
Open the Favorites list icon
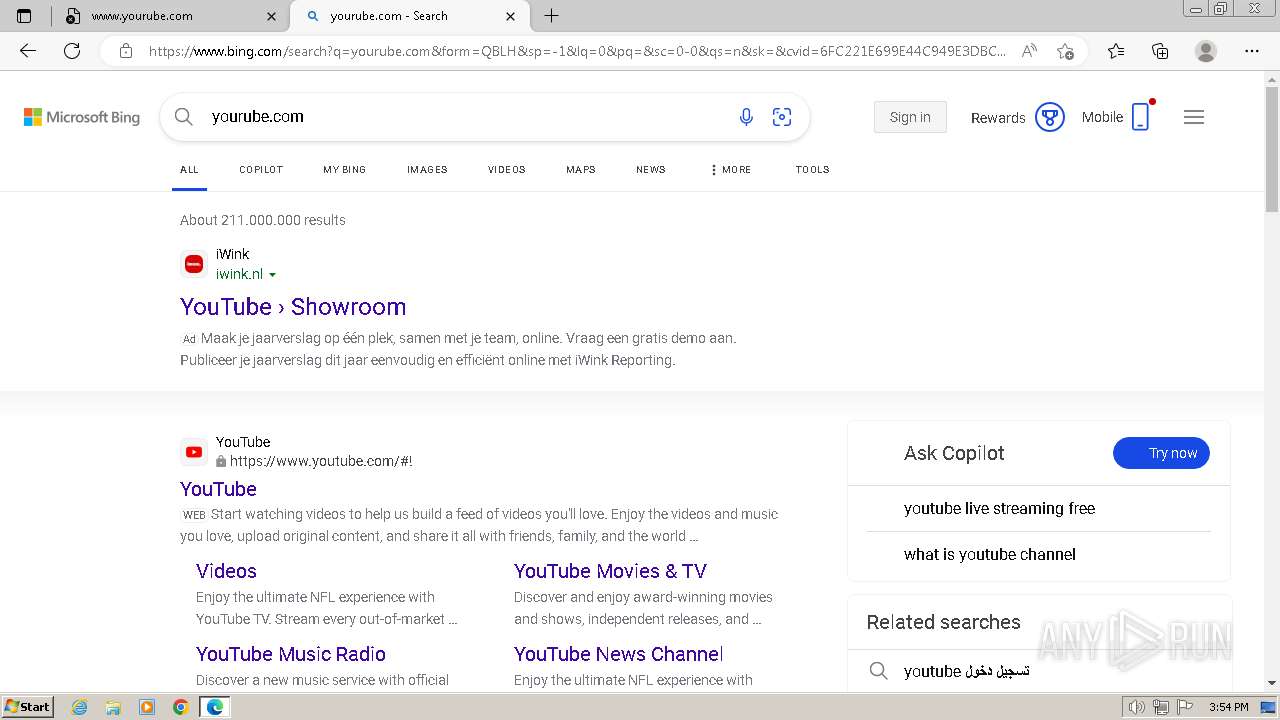[x=1116, y=51]
